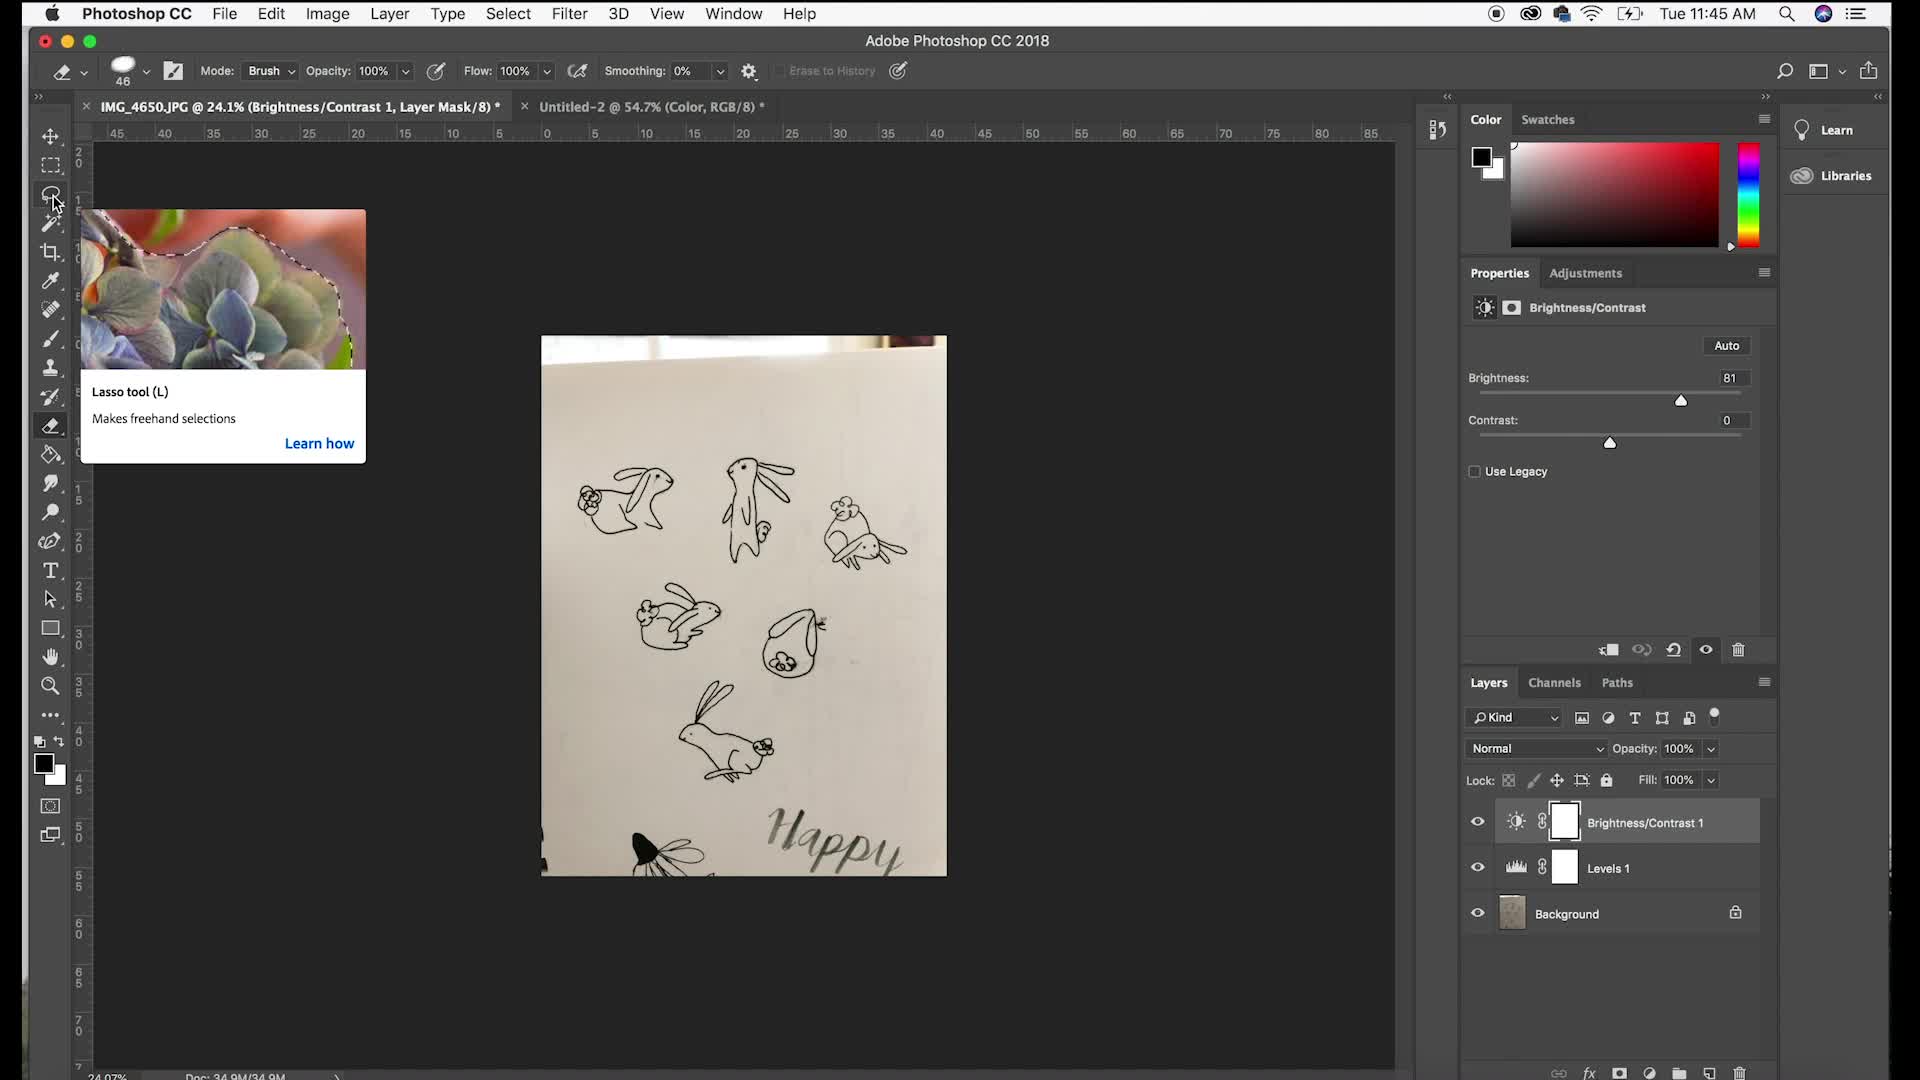Switch to the Swatches tab
This screenshot has height=1080, width=1920.
click(x=1547, y=120)
